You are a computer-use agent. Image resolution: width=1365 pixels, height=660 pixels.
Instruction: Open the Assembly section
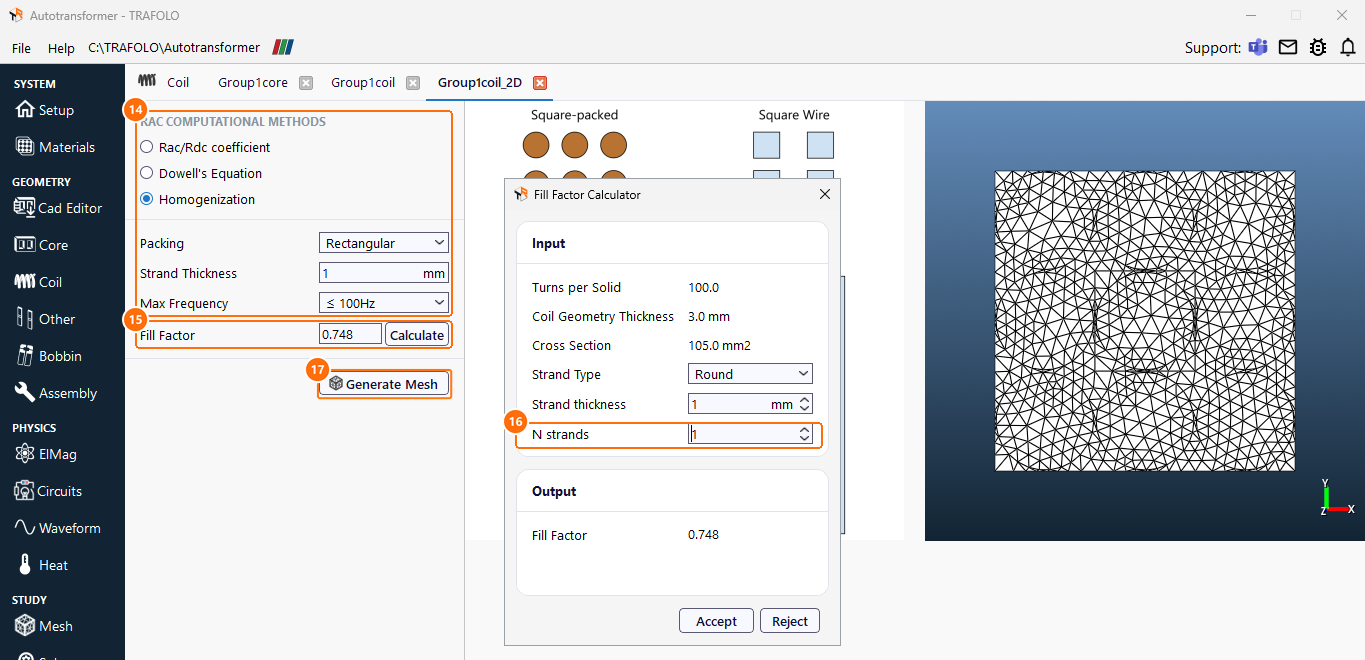point(56,393)
